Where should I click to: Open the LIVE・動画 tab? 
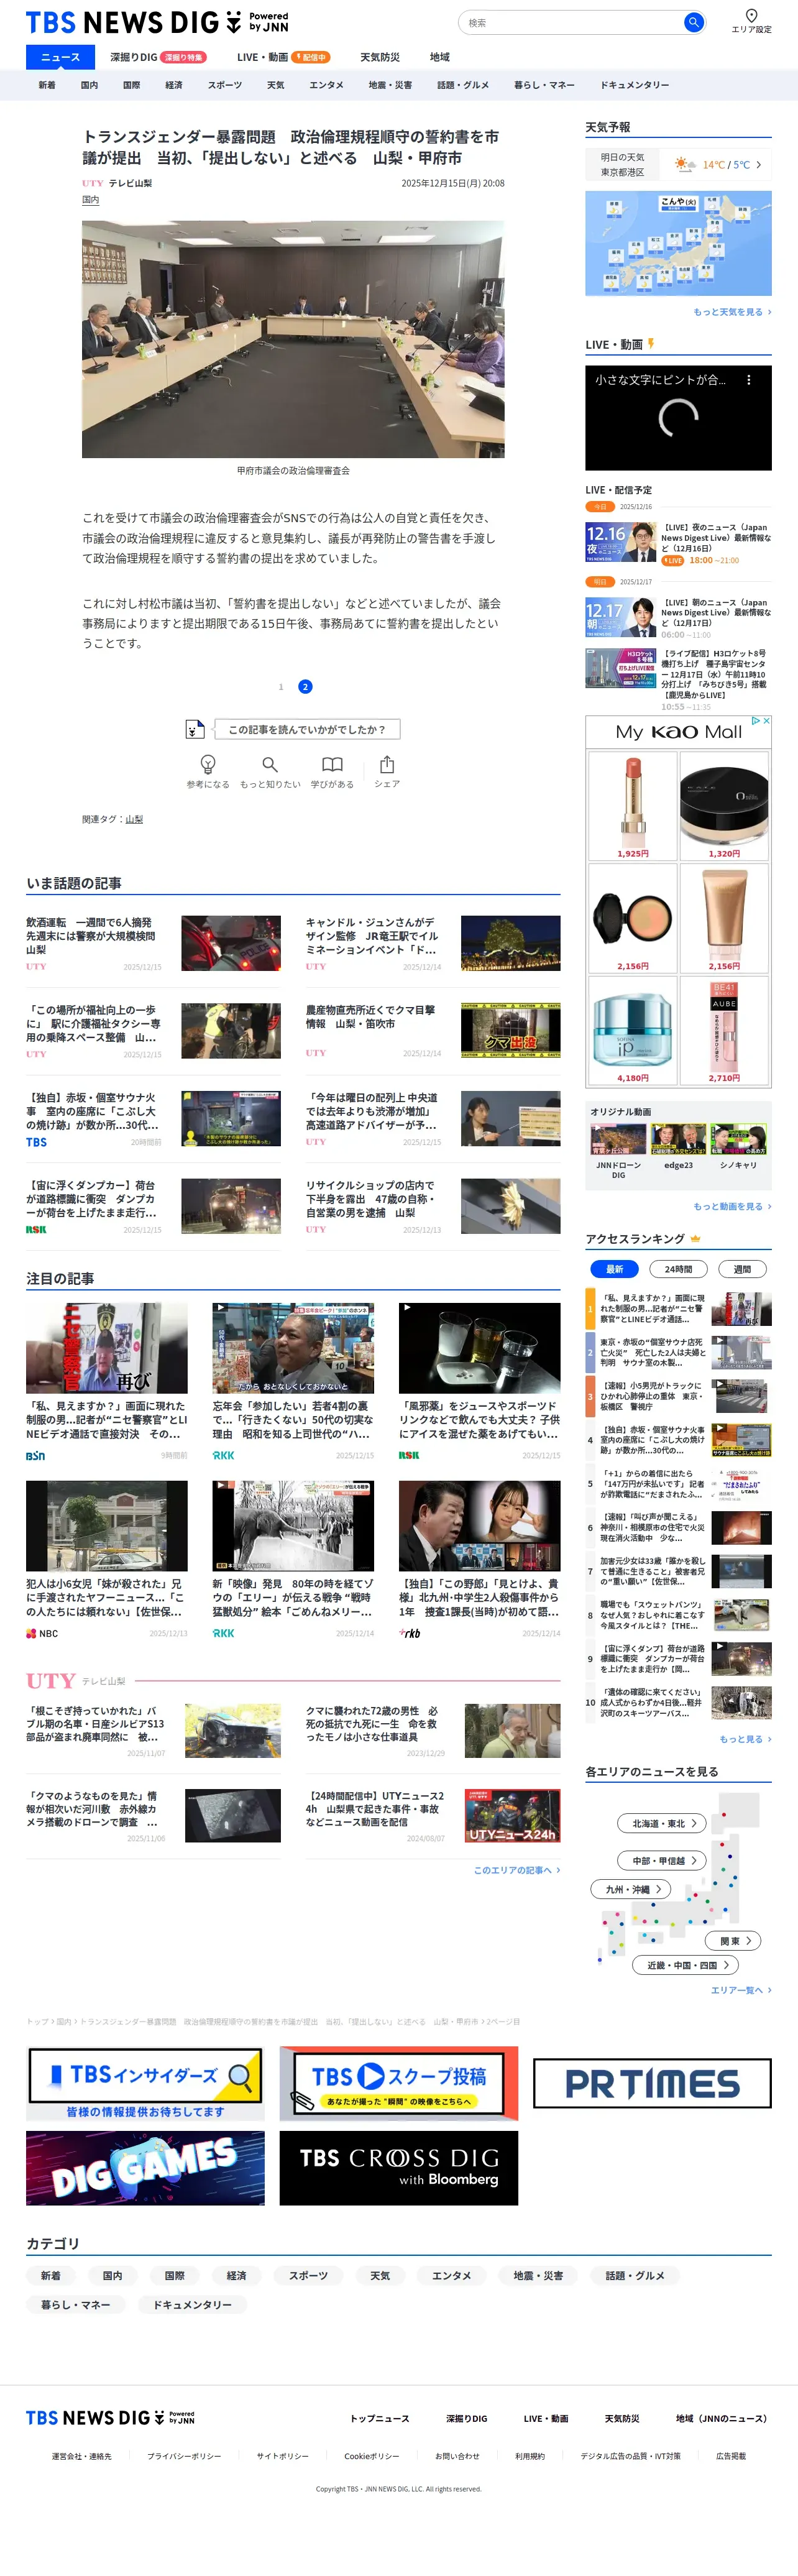pyautogui.click(x=283, y=57)
